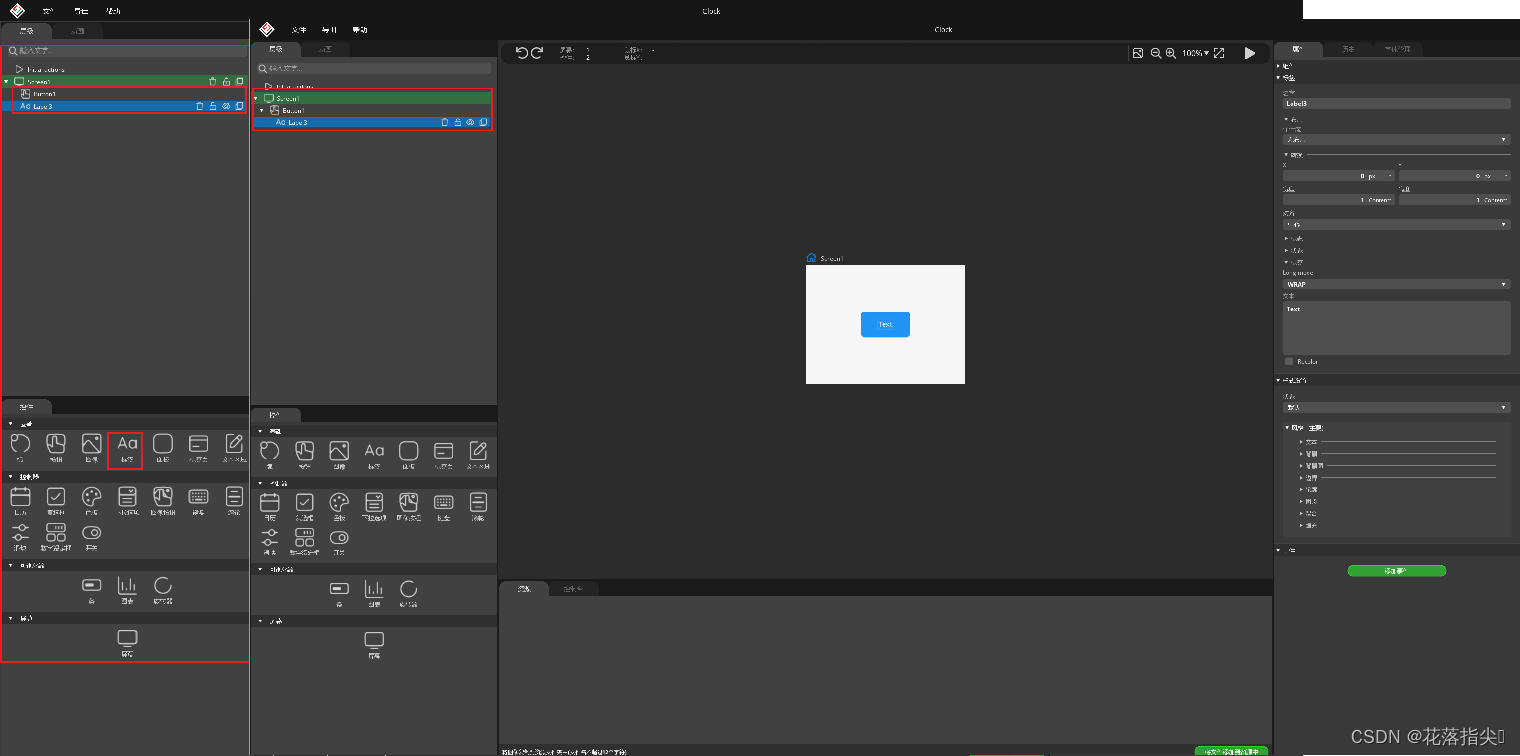Click the text content box containing Text

pyautogui.click(x=1396, y=328)
